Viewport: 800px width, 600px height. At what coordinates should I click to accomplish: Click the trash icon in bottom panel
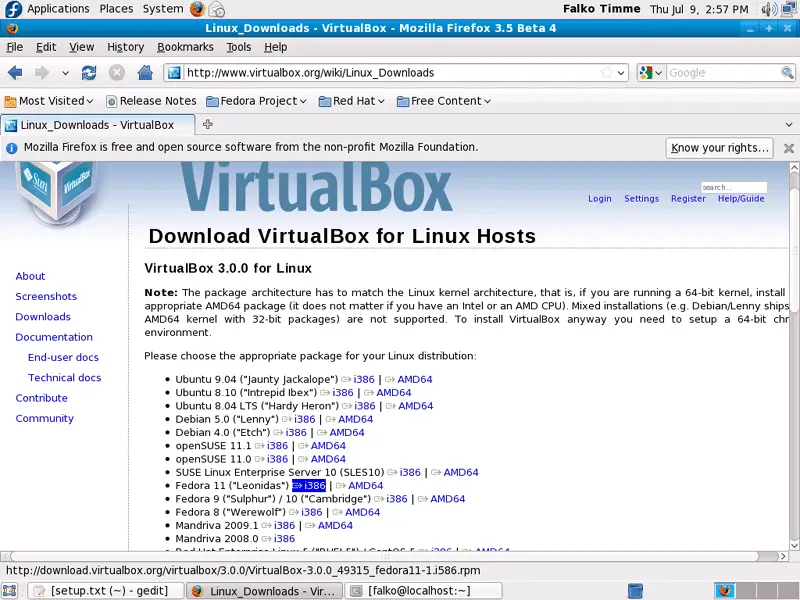click(635, 591)
